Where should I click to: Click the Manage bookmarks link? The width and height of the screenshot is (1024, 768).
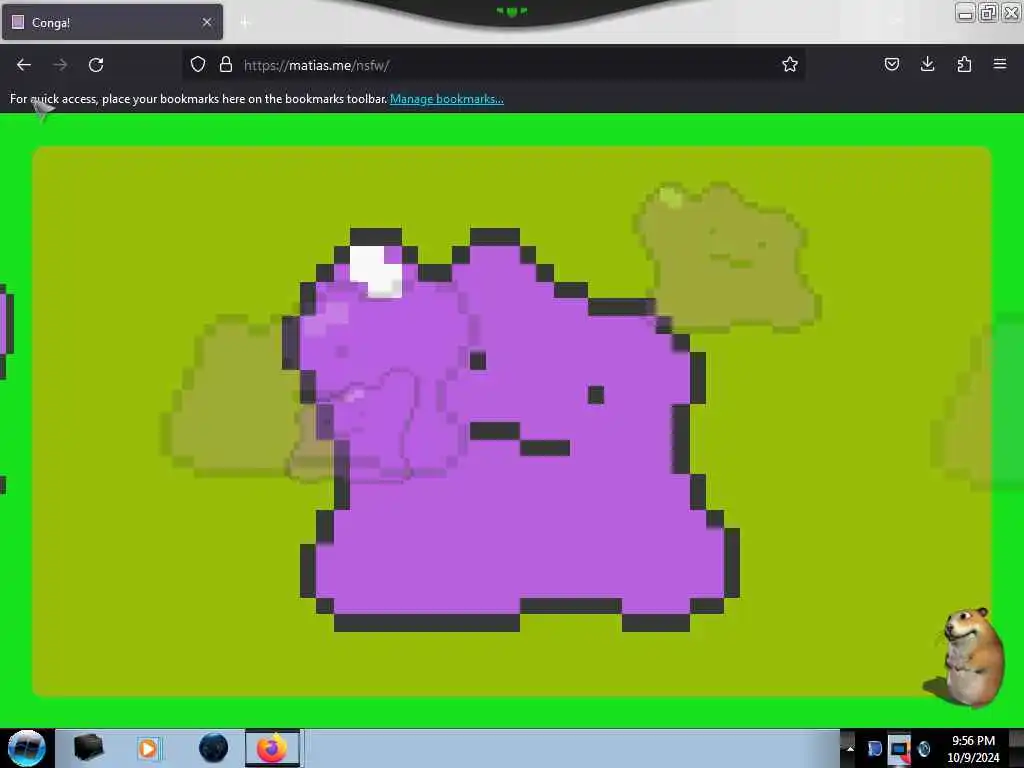tap(447, 99)
